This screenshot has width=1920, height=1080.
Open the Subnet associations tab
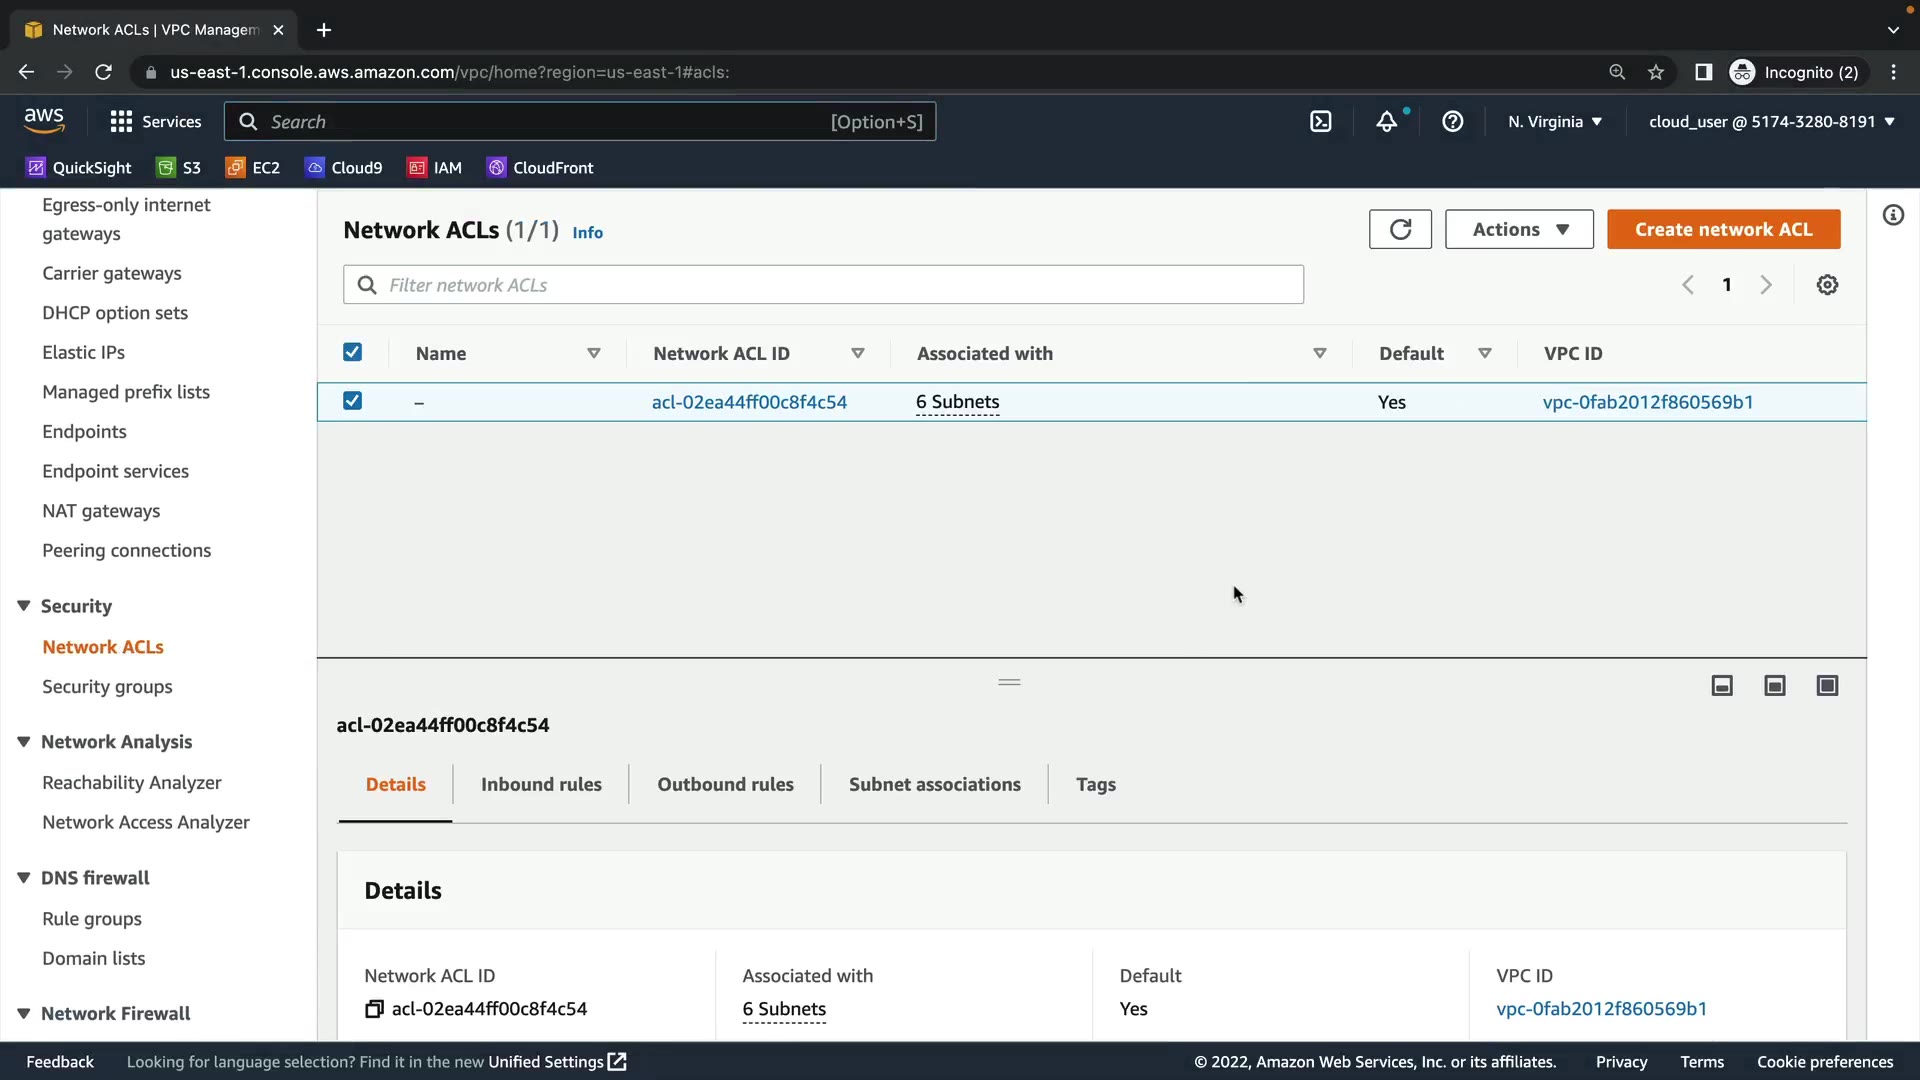[x=934, y=785]
